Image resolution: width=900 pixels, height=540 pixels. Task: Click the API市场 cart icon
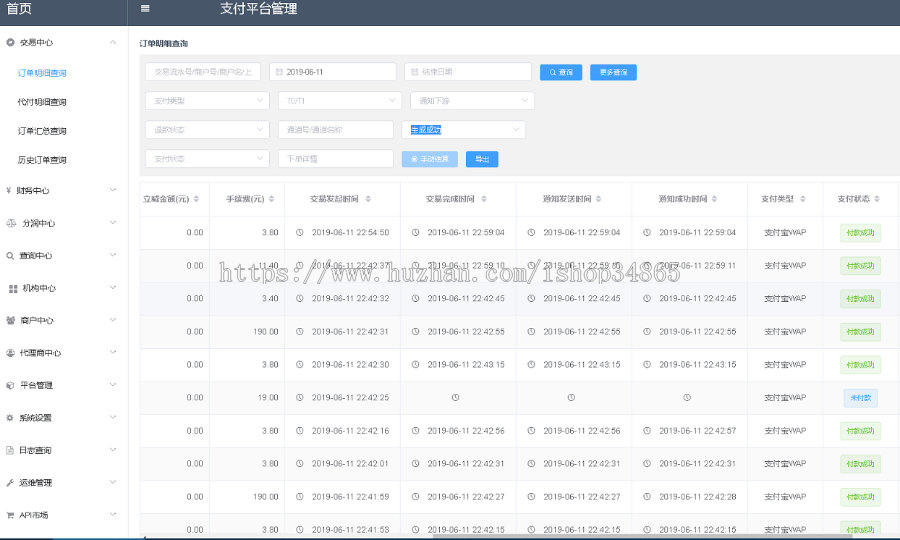point(10,515)
